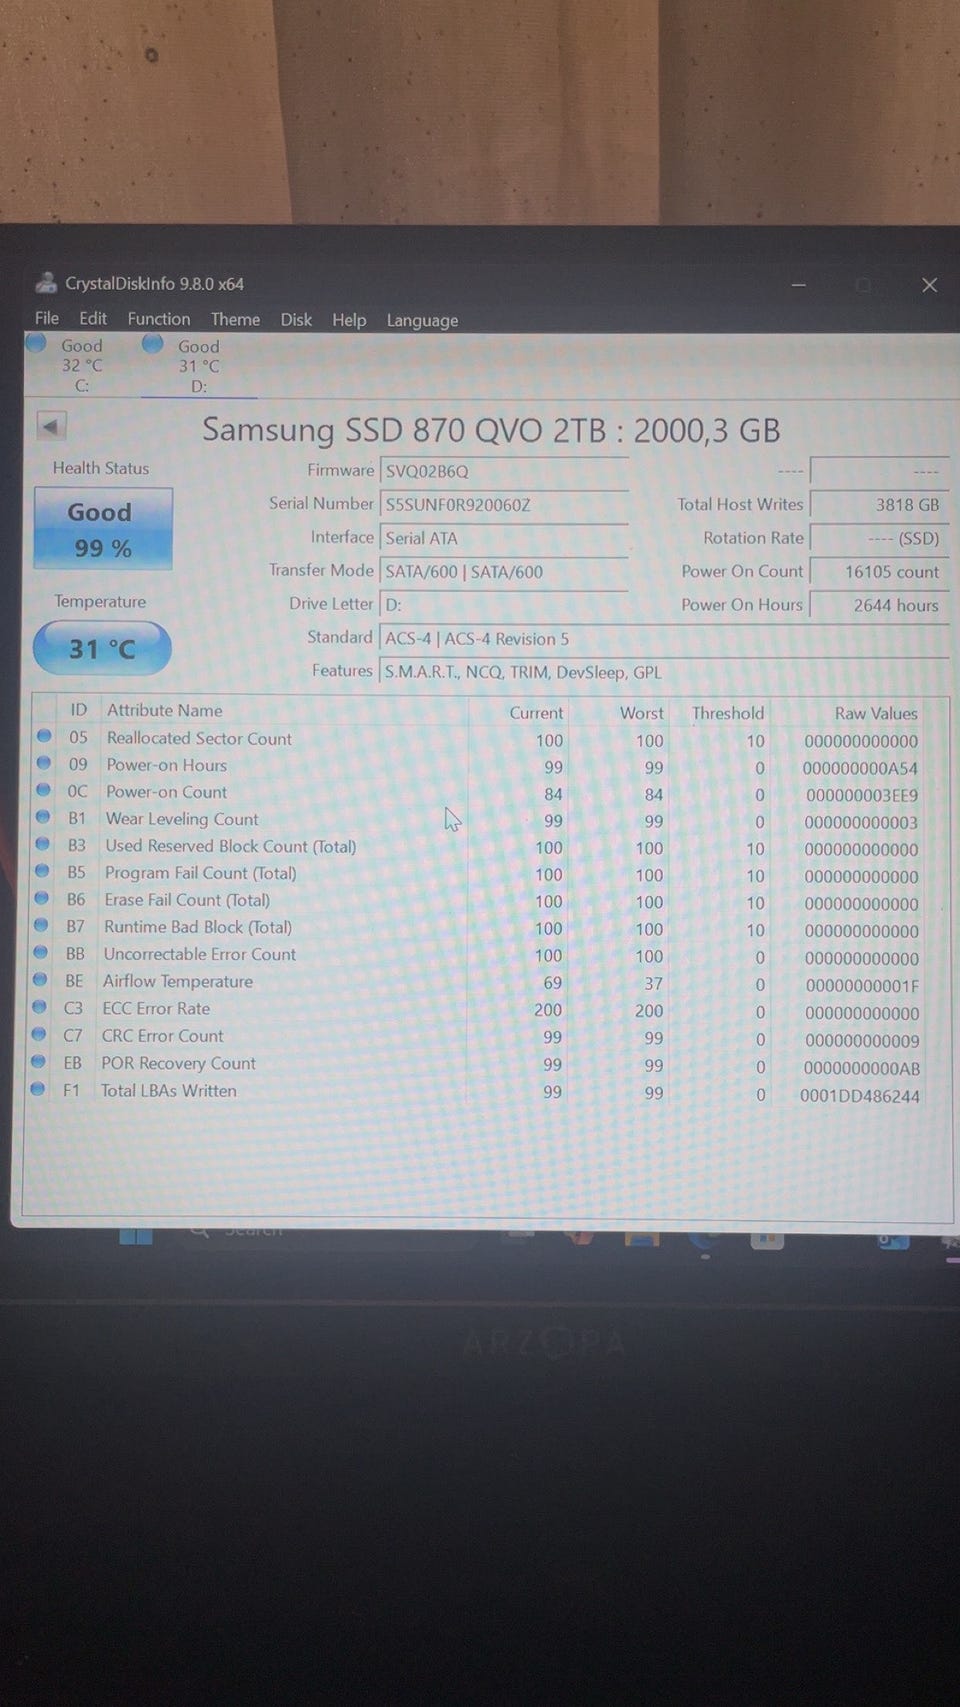This screenshot has height=1707, width=960.
Task: Click the Transfer Mode field SATA/600
Action: pyautogui.click(x=504, y=572)
